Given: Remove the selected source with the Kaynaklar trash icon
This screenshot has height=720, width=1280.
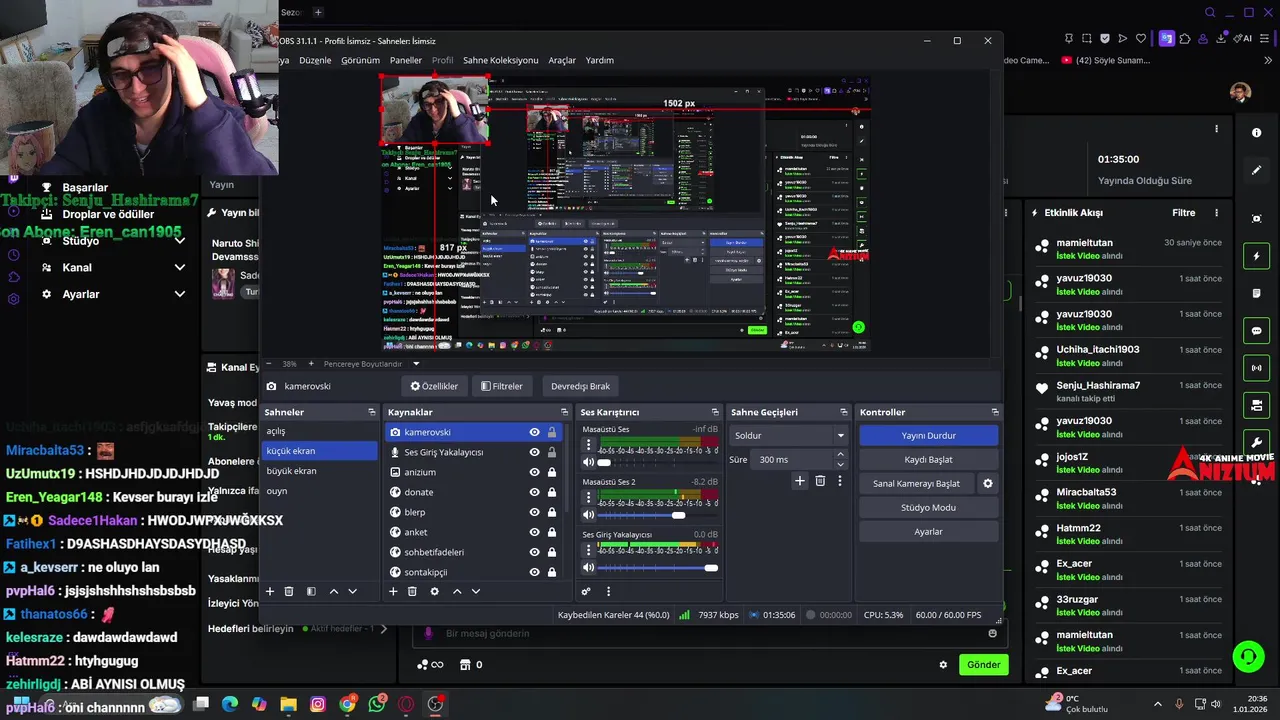Looking at the screenshot, I should coord(412,591).
